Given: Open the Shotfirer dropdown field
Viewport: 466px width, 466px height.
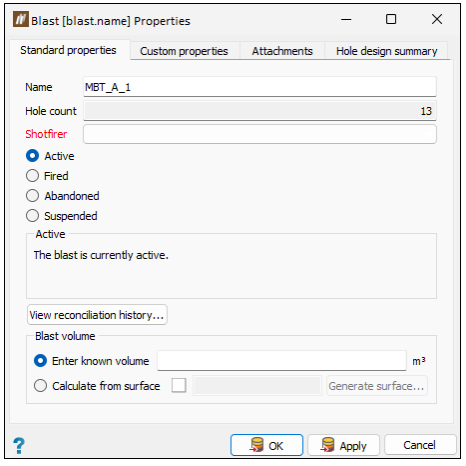Looking at the screenshot, I should (x=260, y=134).
